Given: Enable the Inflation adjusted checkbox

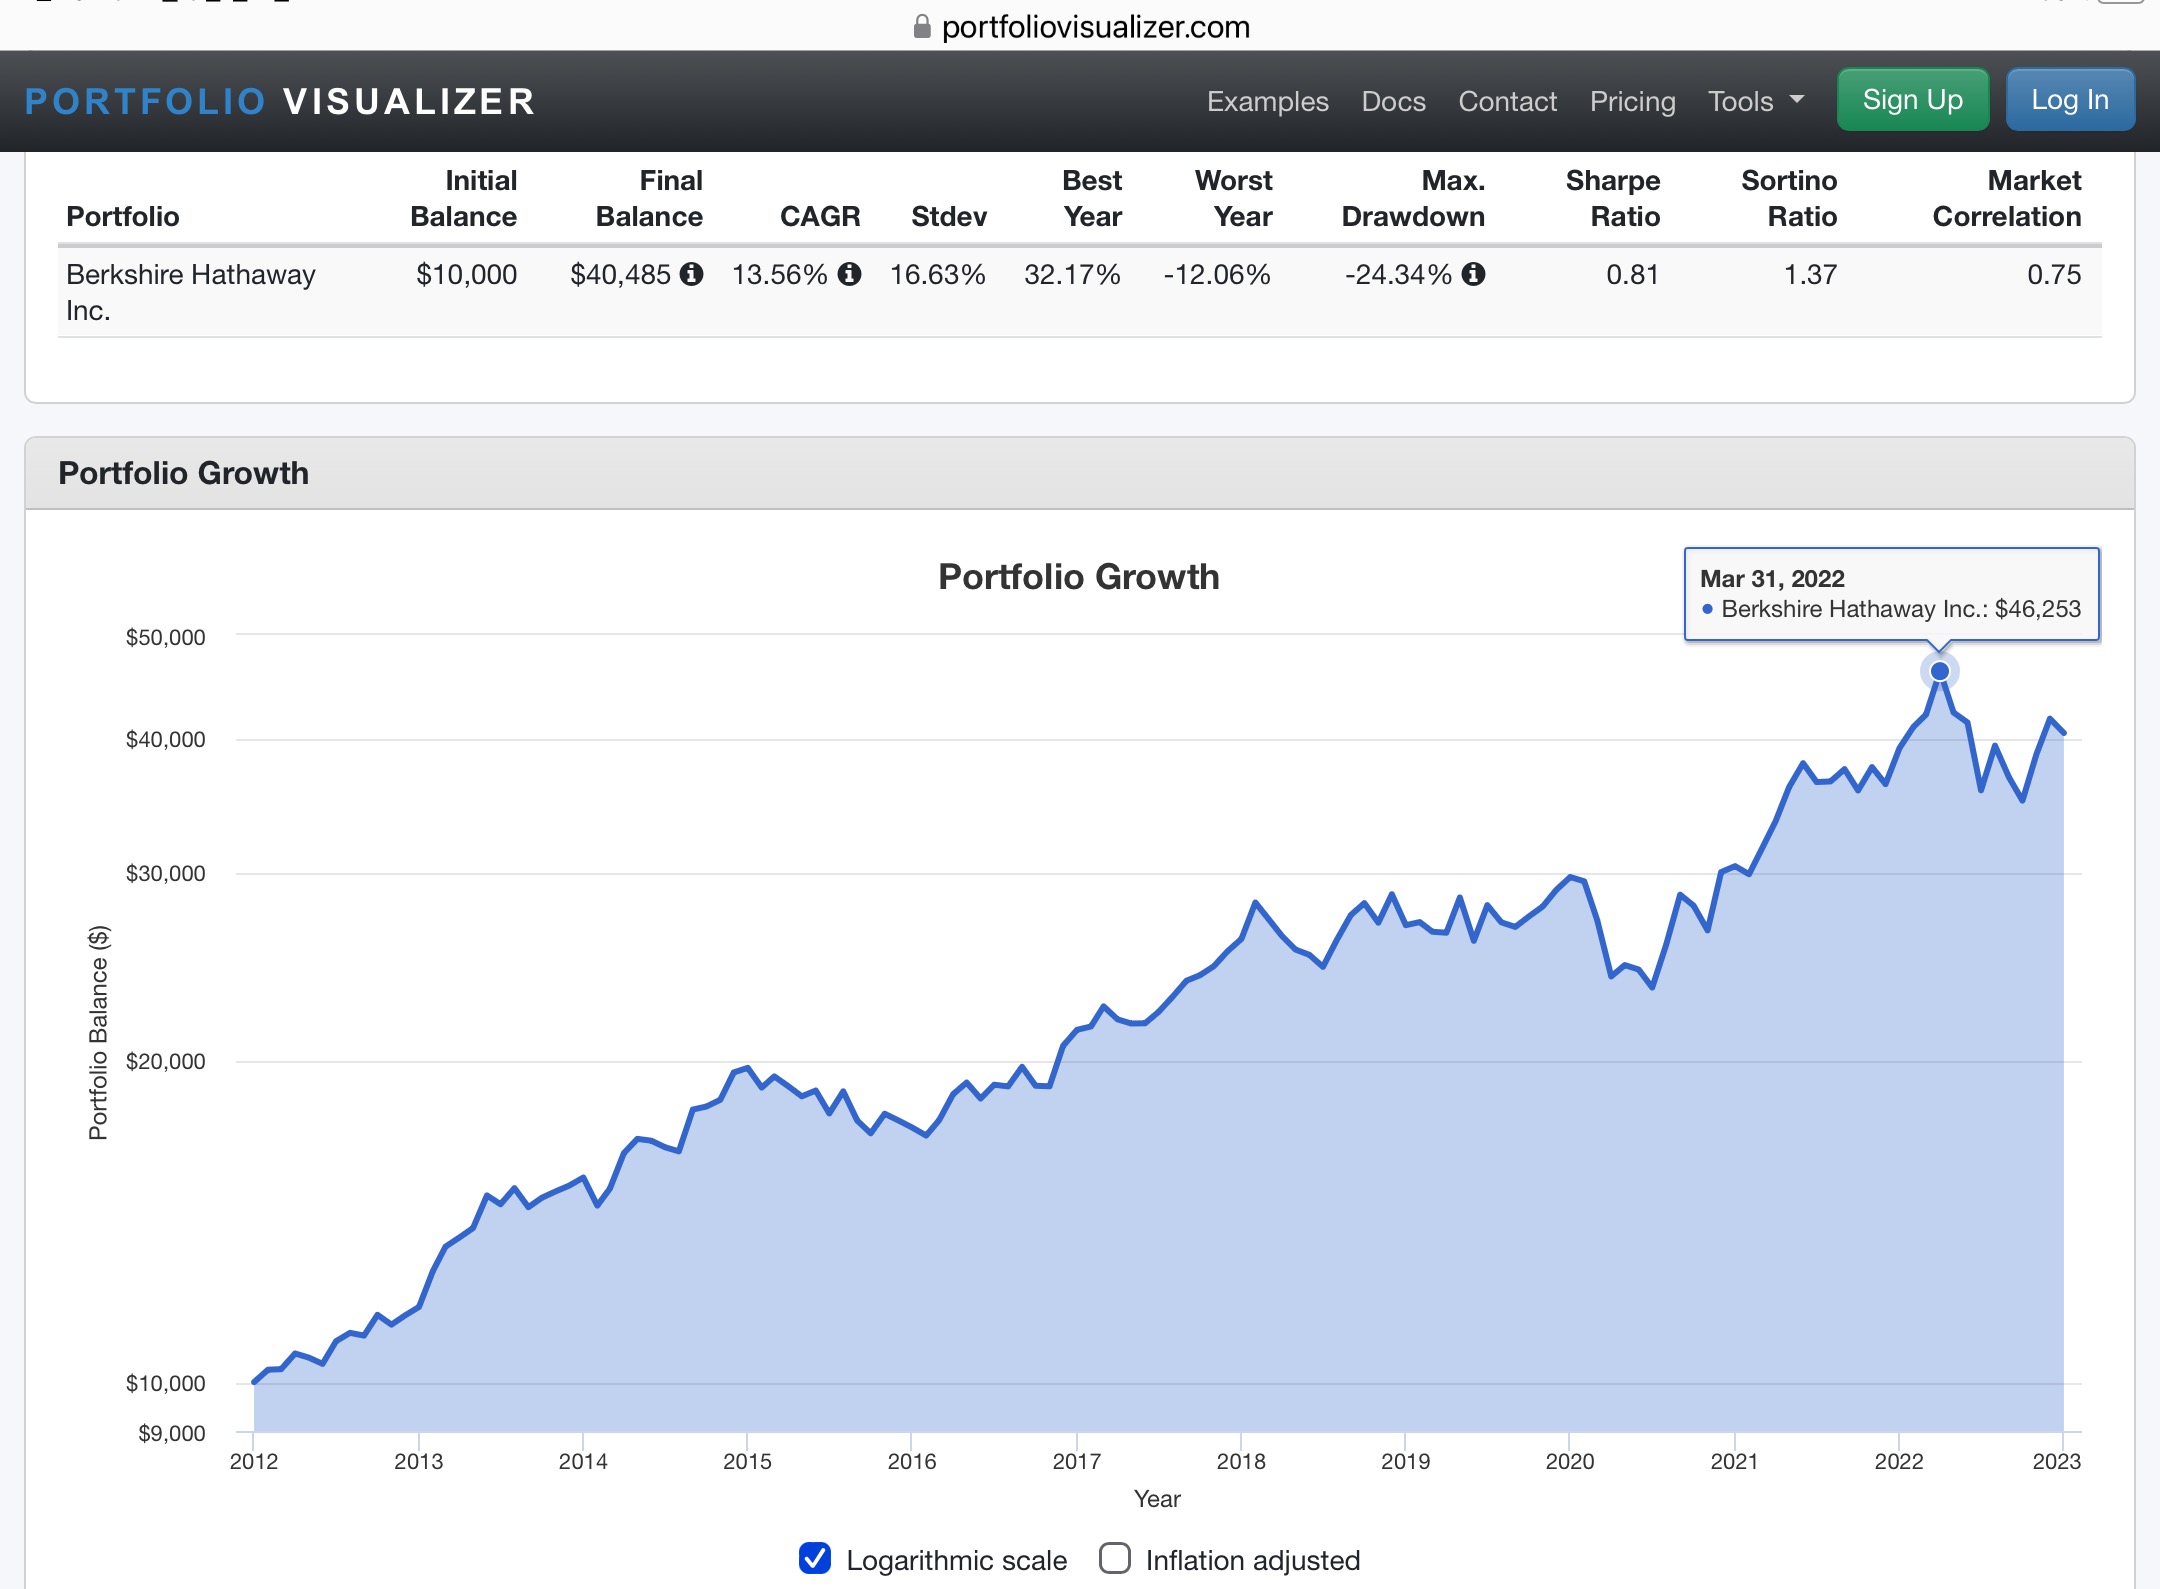Looking at the screenshot, I should coord(1115,1558).
